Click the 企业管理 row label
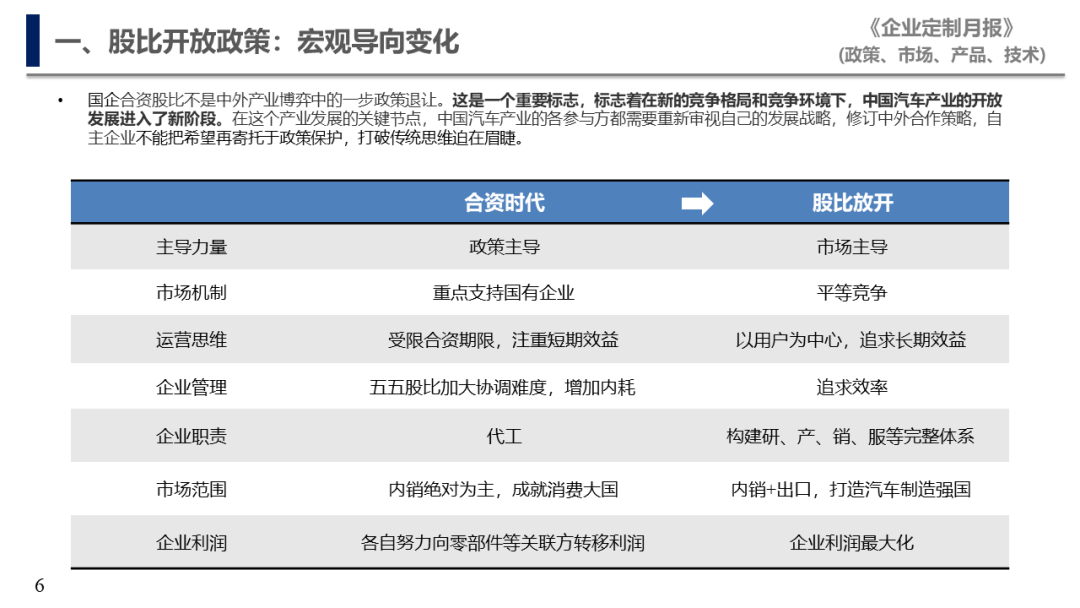The width and height of the screenshot is (1080, 608). pyautogui.click(x=191, y=387)
